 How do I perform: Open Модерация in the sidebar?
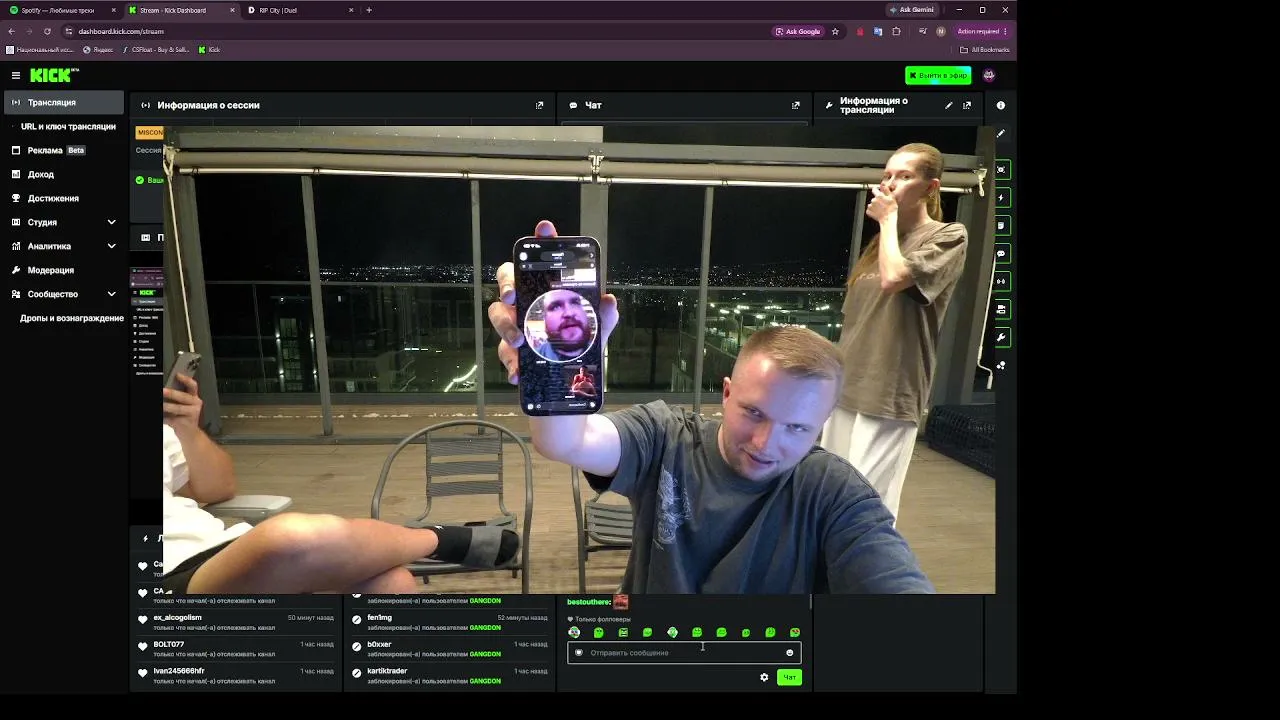coord(62,270)
